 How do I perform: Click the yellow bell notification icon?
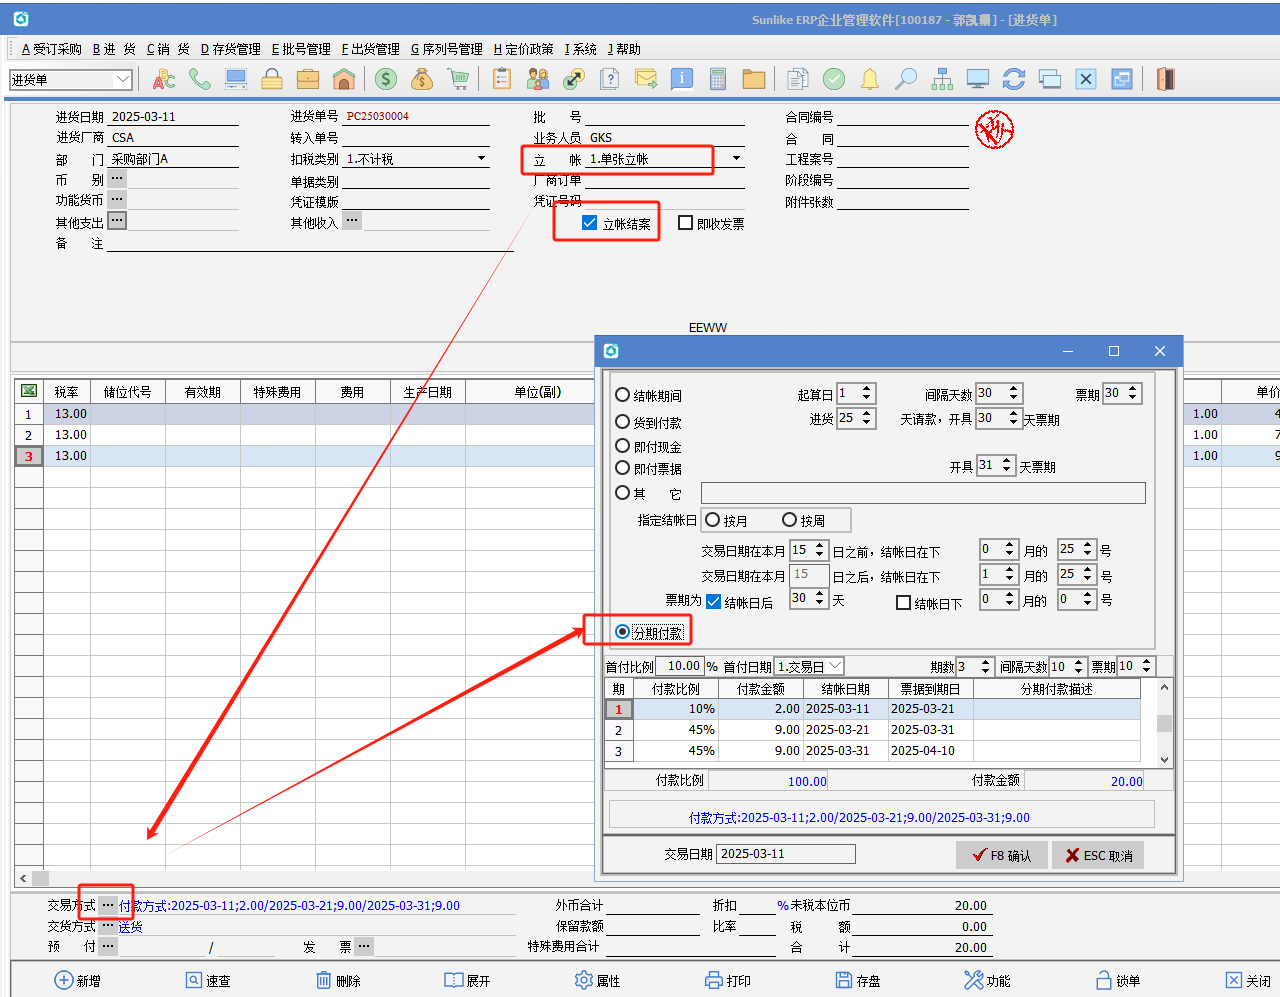point(870,79)
